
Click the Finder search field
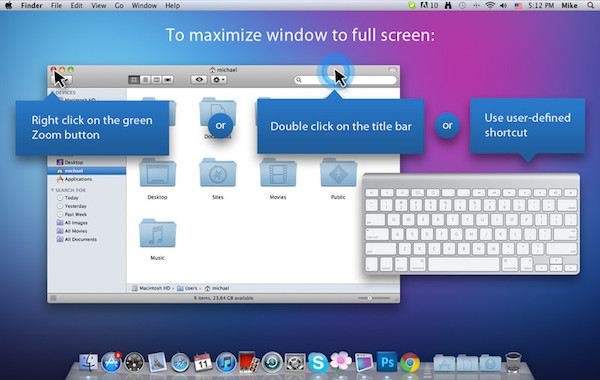click(345, 80)
